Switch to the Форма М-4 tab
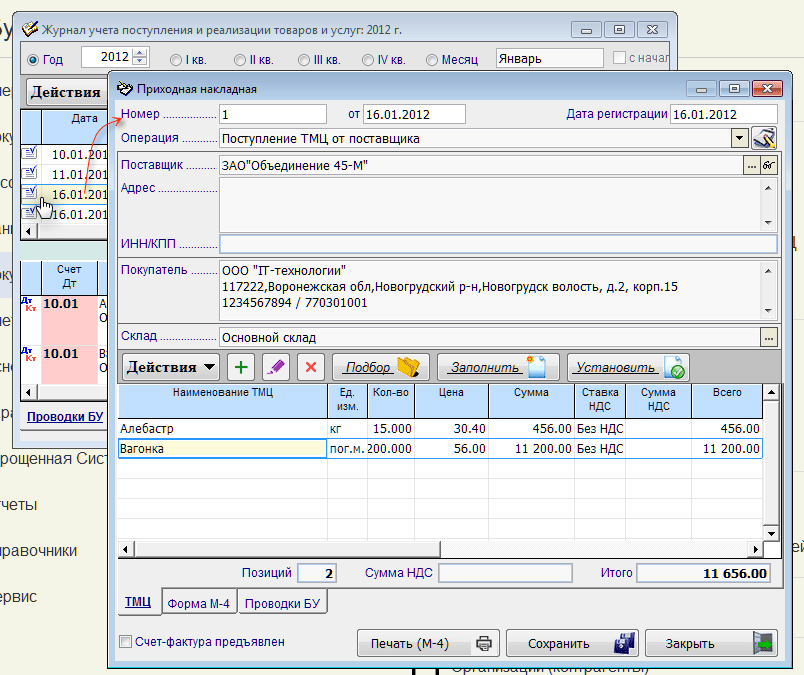 point(199,603)
